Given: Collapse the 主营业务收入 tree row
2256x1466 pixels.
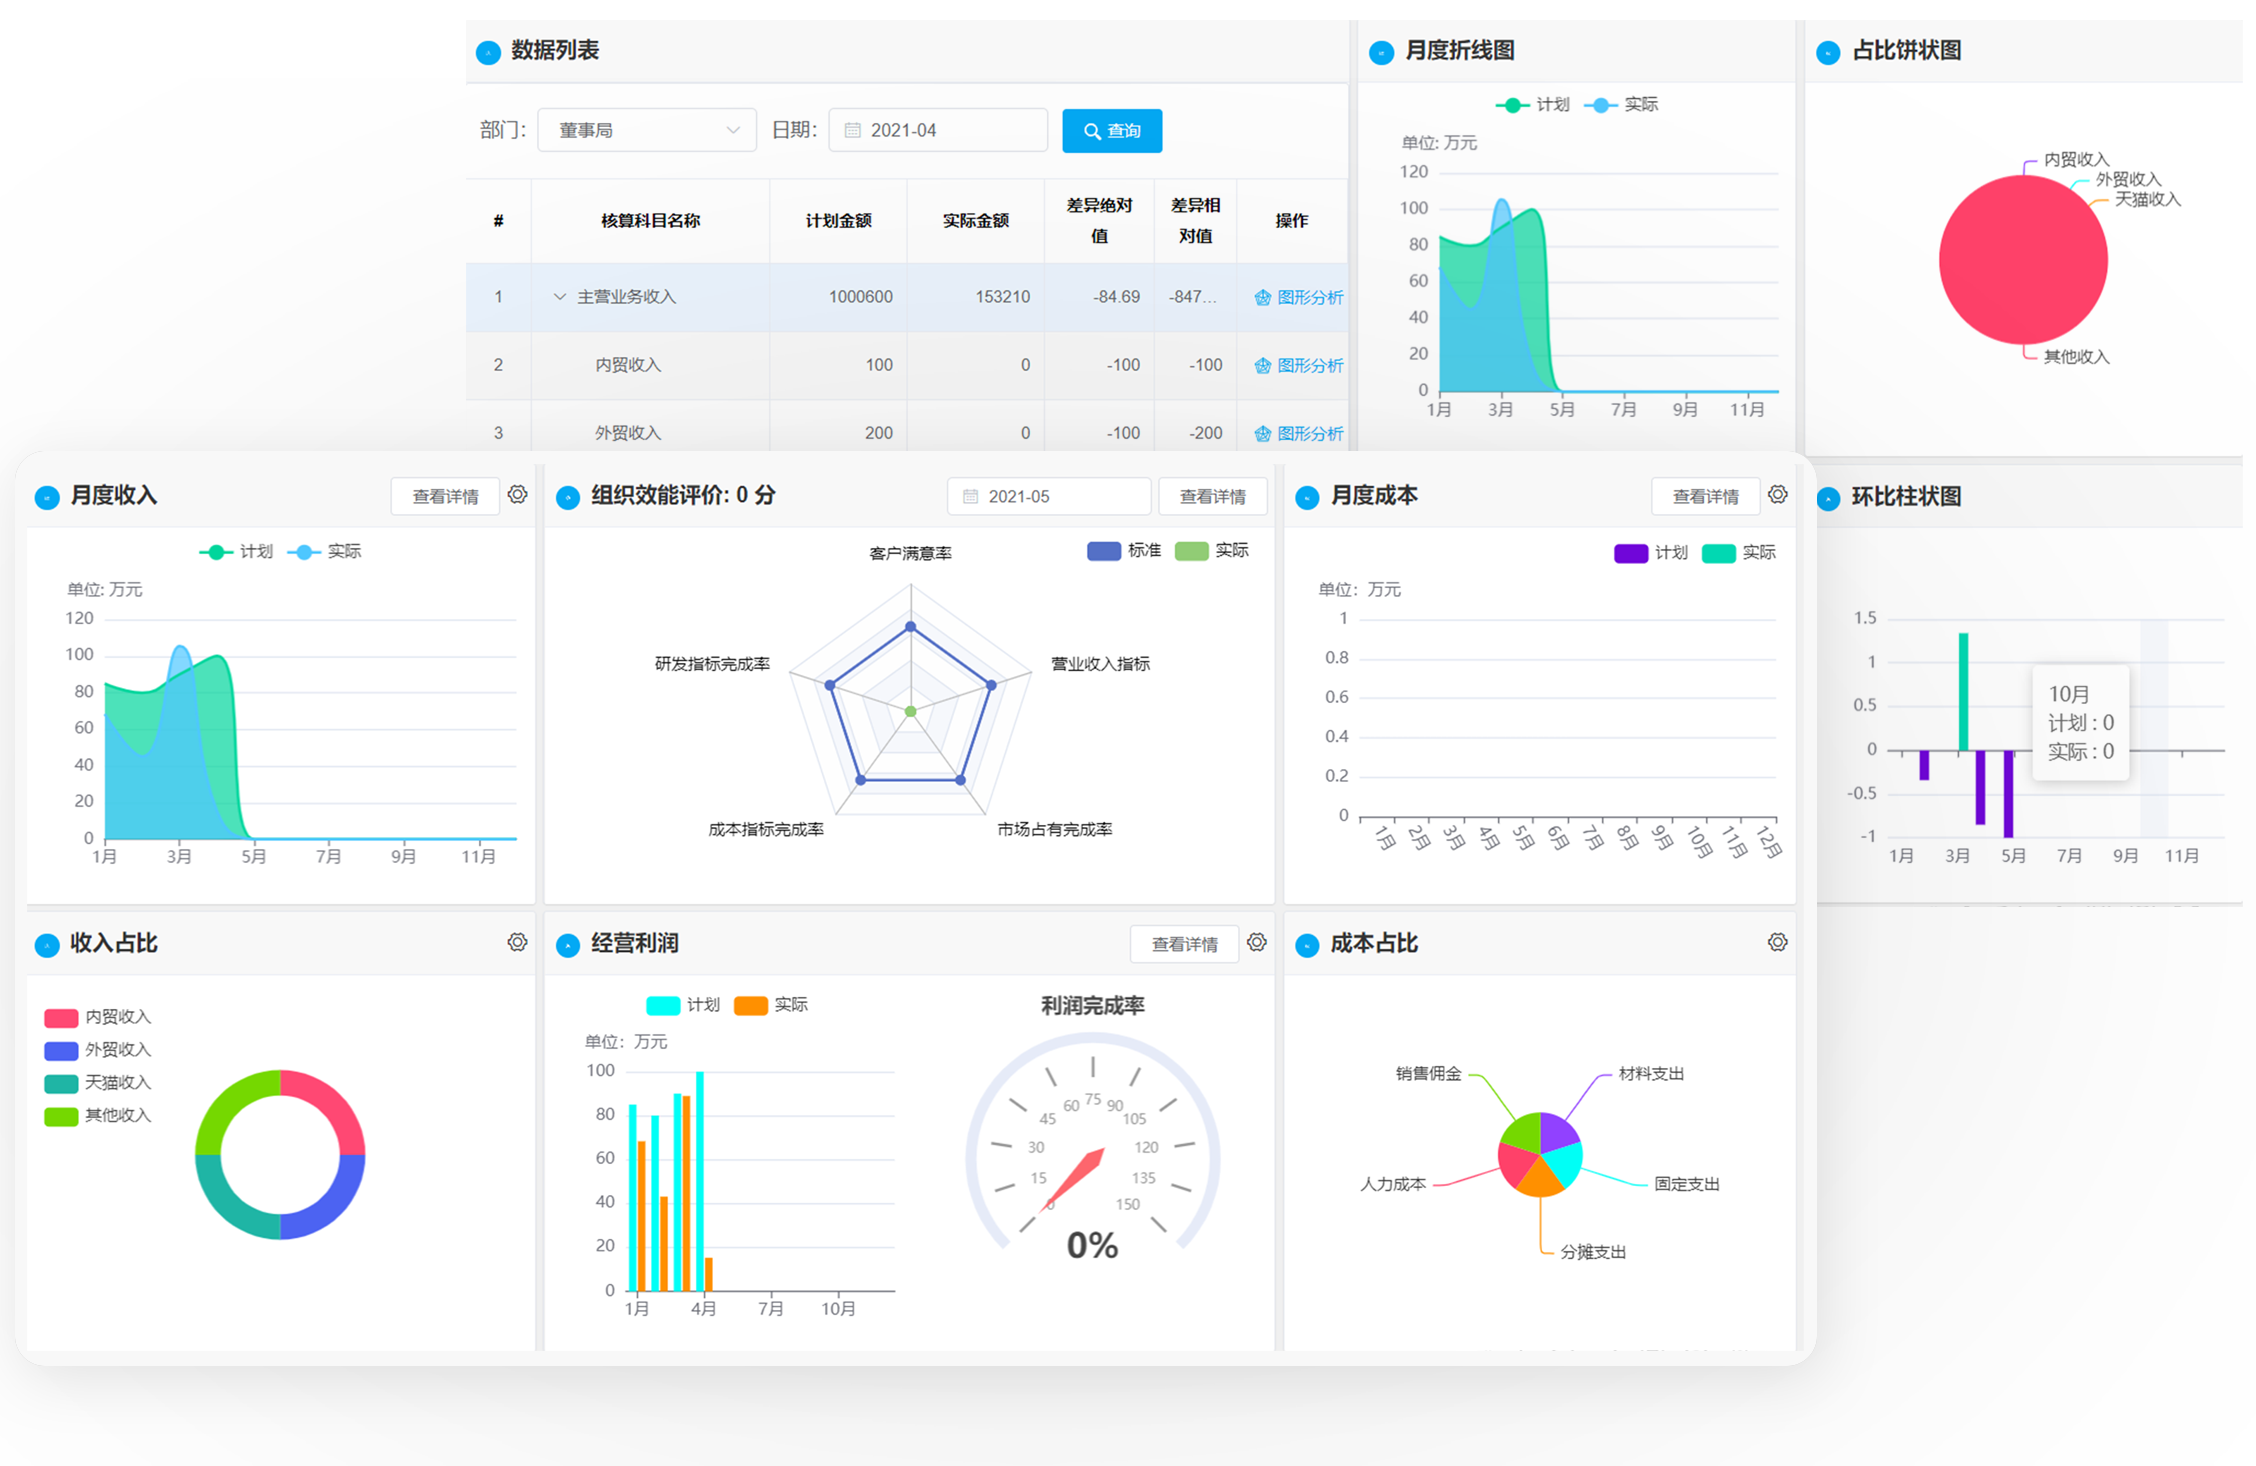Looking at the screenshot, I should [560, 297].
